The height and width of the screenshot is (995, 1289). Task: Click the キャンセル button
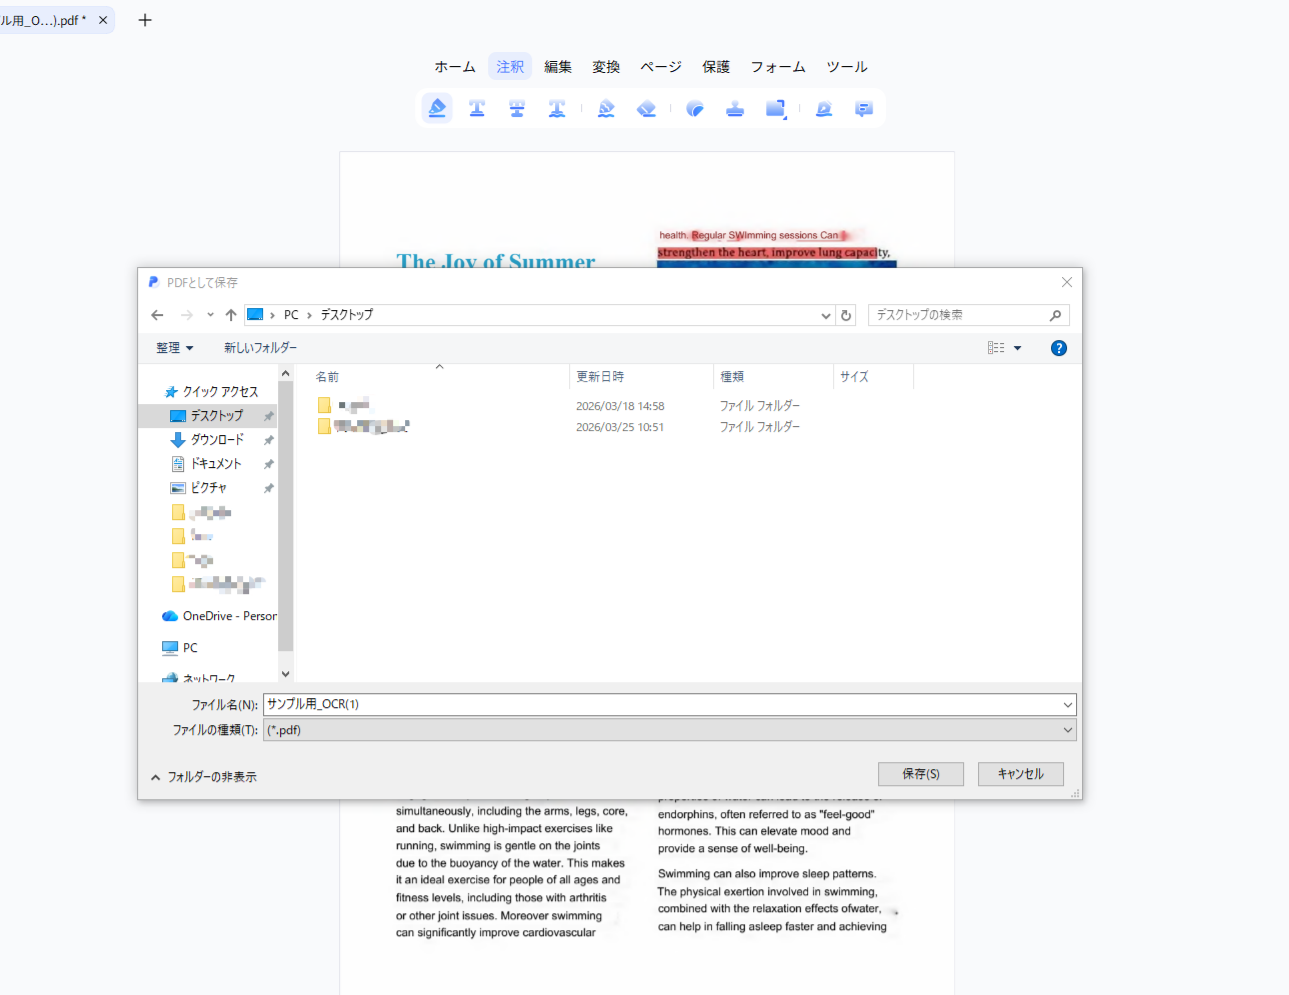1020,774
